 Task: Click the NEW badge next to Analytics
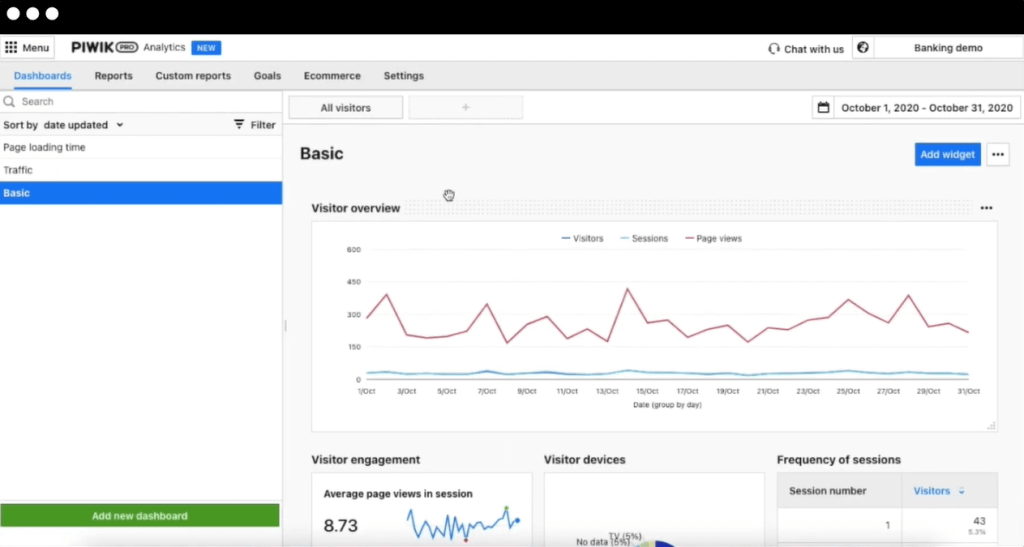click(206, 48)
